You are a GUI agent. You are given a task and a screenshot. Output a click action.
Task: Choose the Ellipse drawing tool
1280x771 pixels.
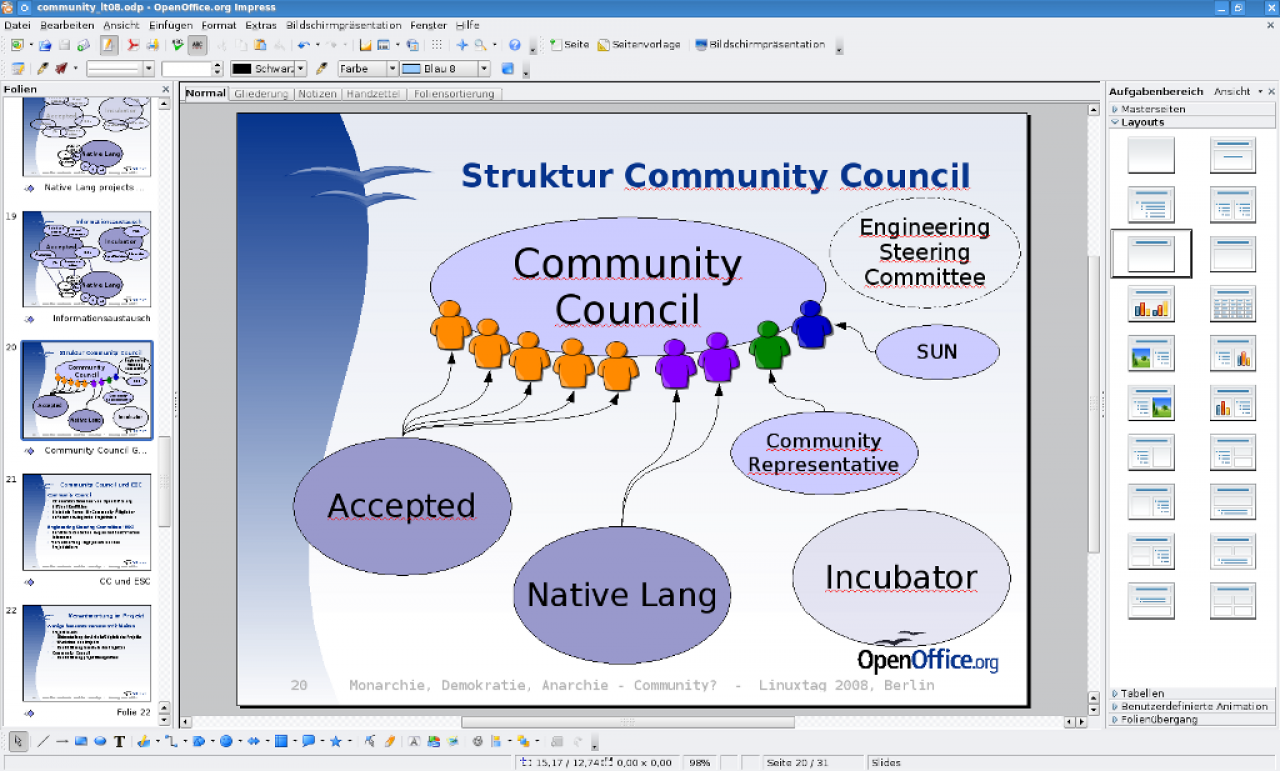pyautogui.click(x=100, y=742)
